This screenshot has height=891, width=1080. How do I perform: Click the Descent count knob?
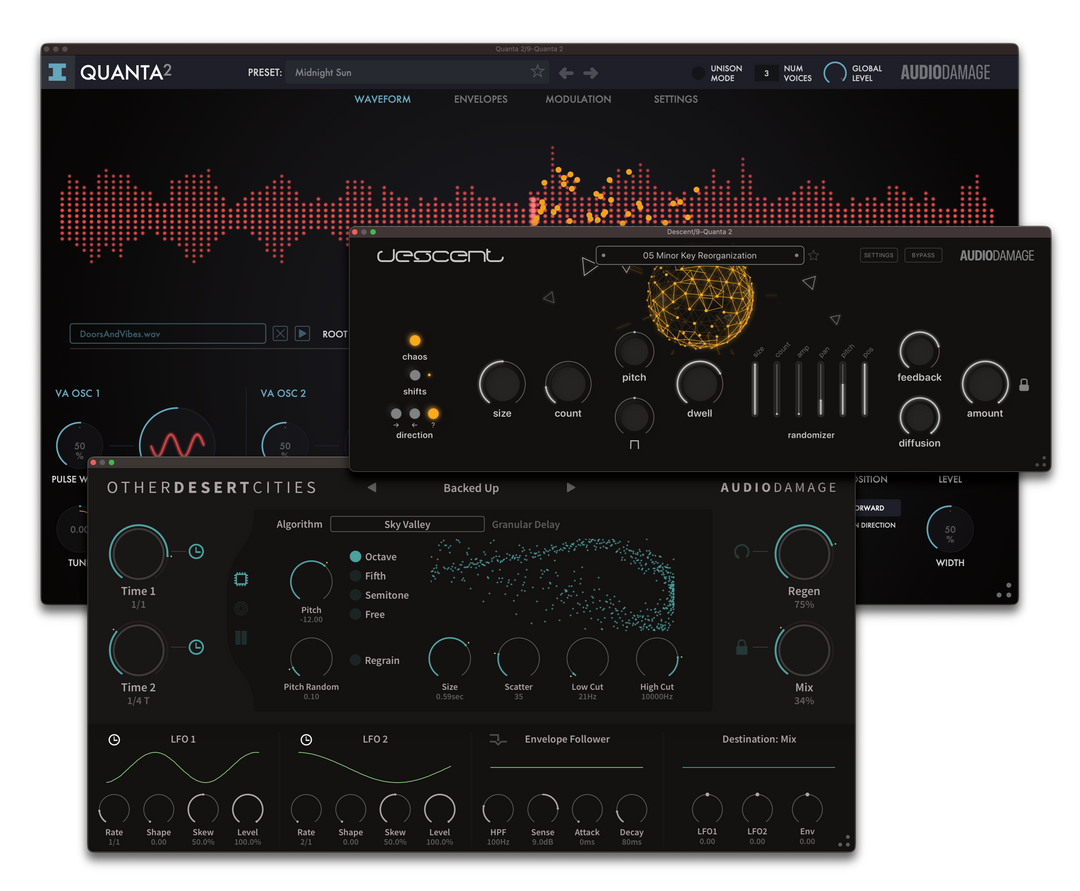(x=568, y=384)
